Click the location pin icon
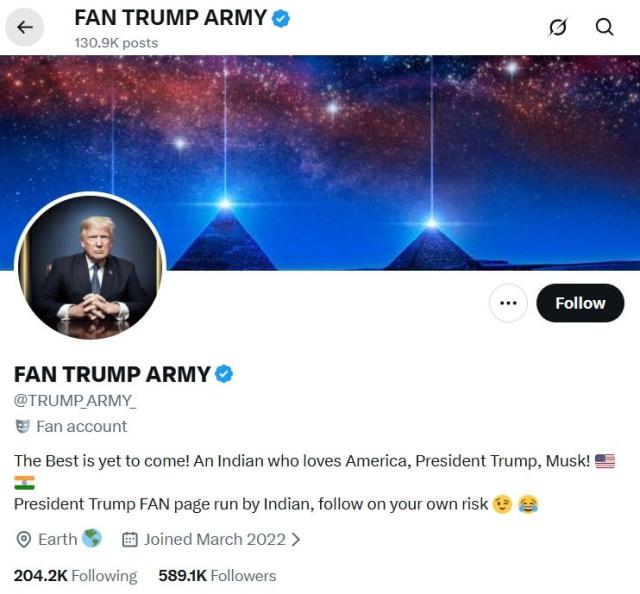Viewport: 640px width, 594px height. 24,540
